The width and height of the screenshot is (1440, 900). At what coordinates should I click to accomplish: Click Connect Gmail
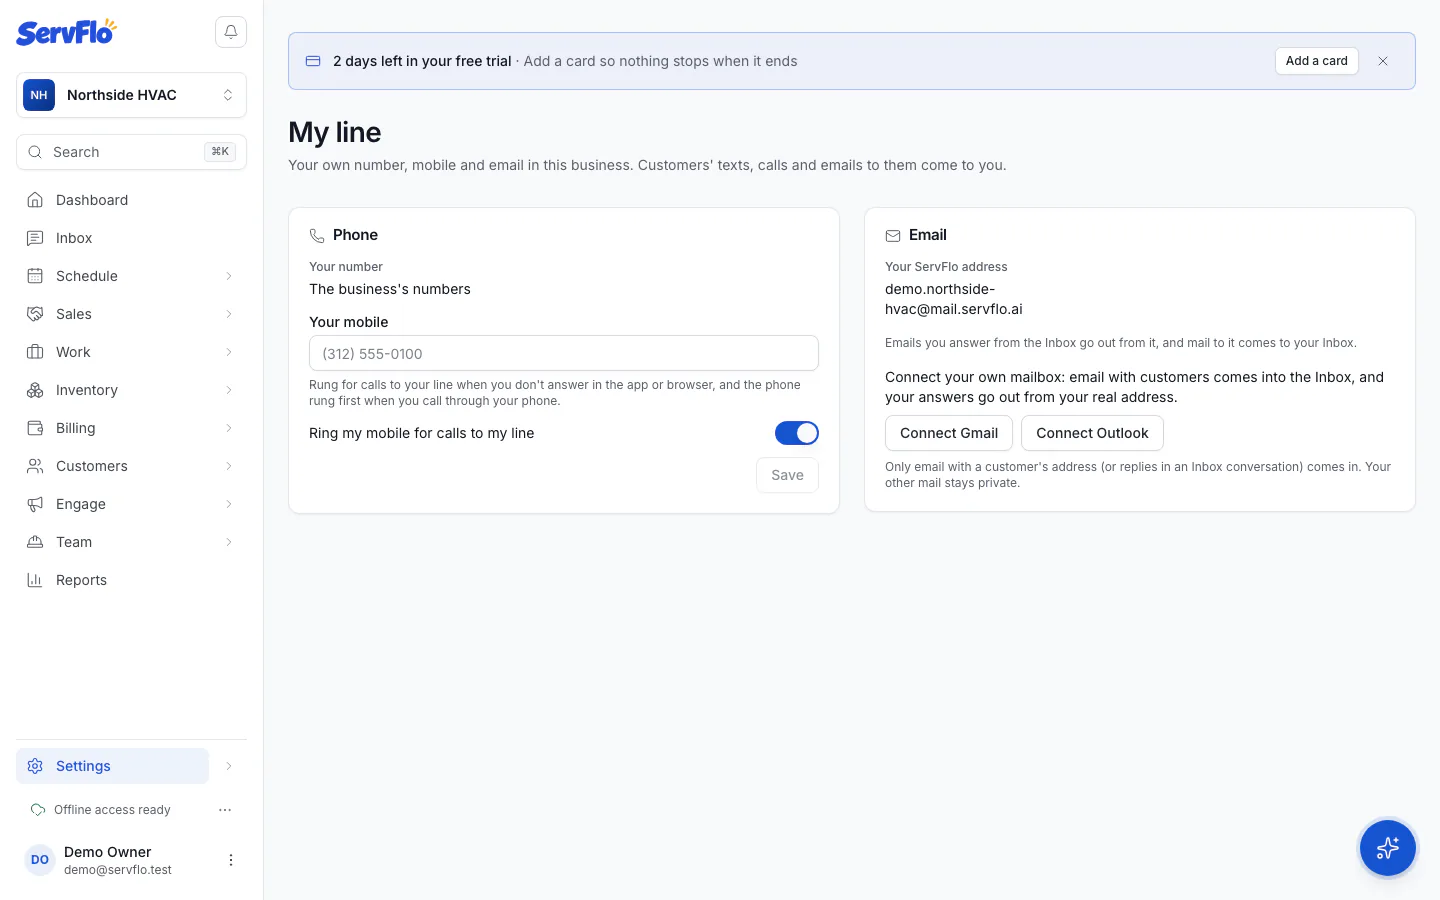pyautogui.click(x=949, y=433)
